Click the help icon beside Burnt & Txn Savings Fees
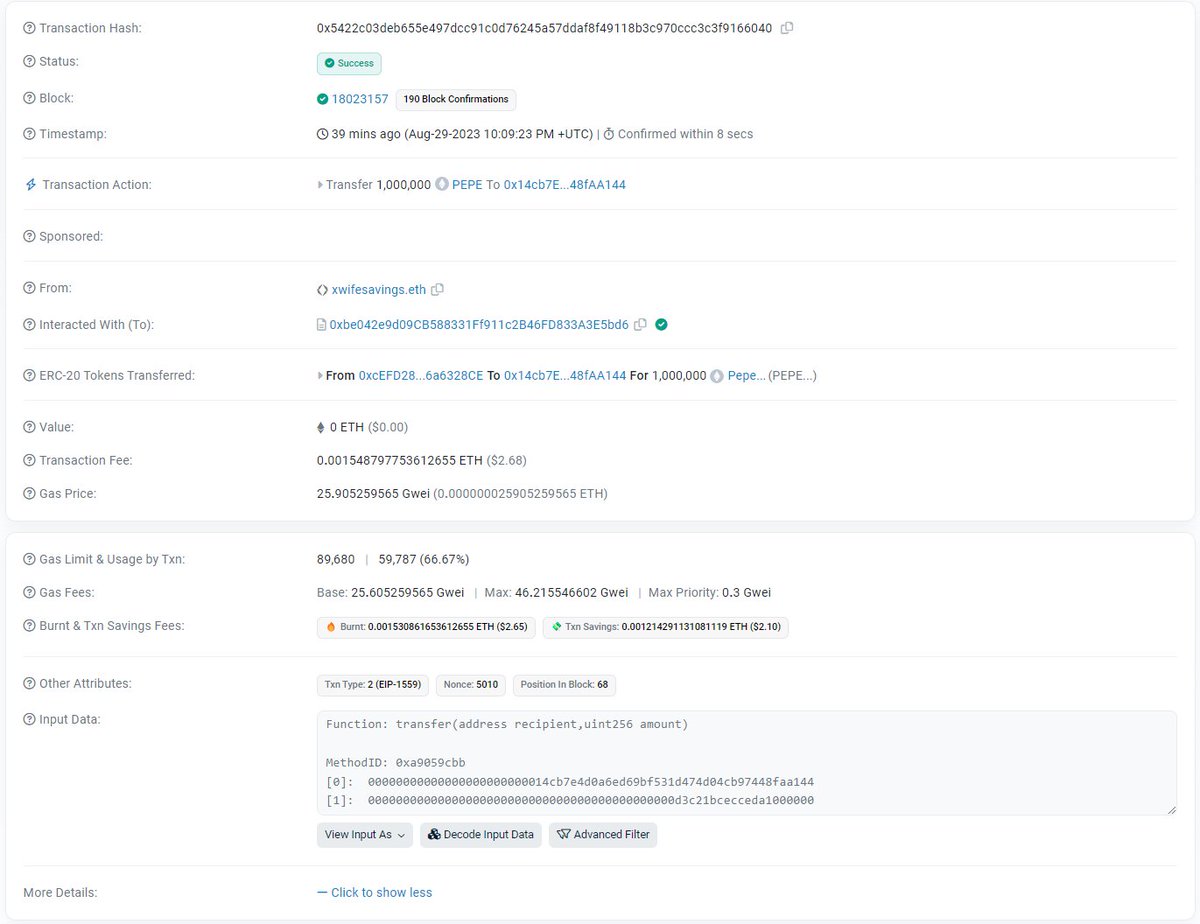The image size is (1200, 924). tap(29, 626)
